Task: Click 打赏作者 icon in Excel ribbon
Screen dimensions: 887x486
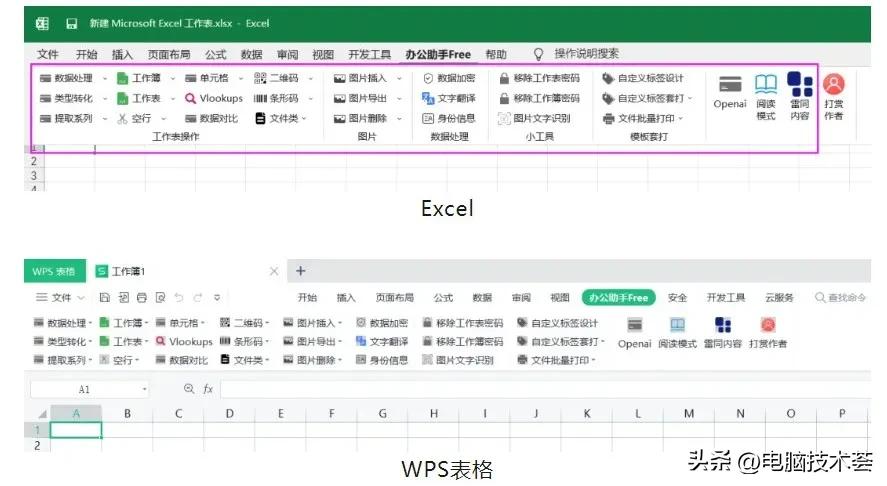Action: click(834, 97)
